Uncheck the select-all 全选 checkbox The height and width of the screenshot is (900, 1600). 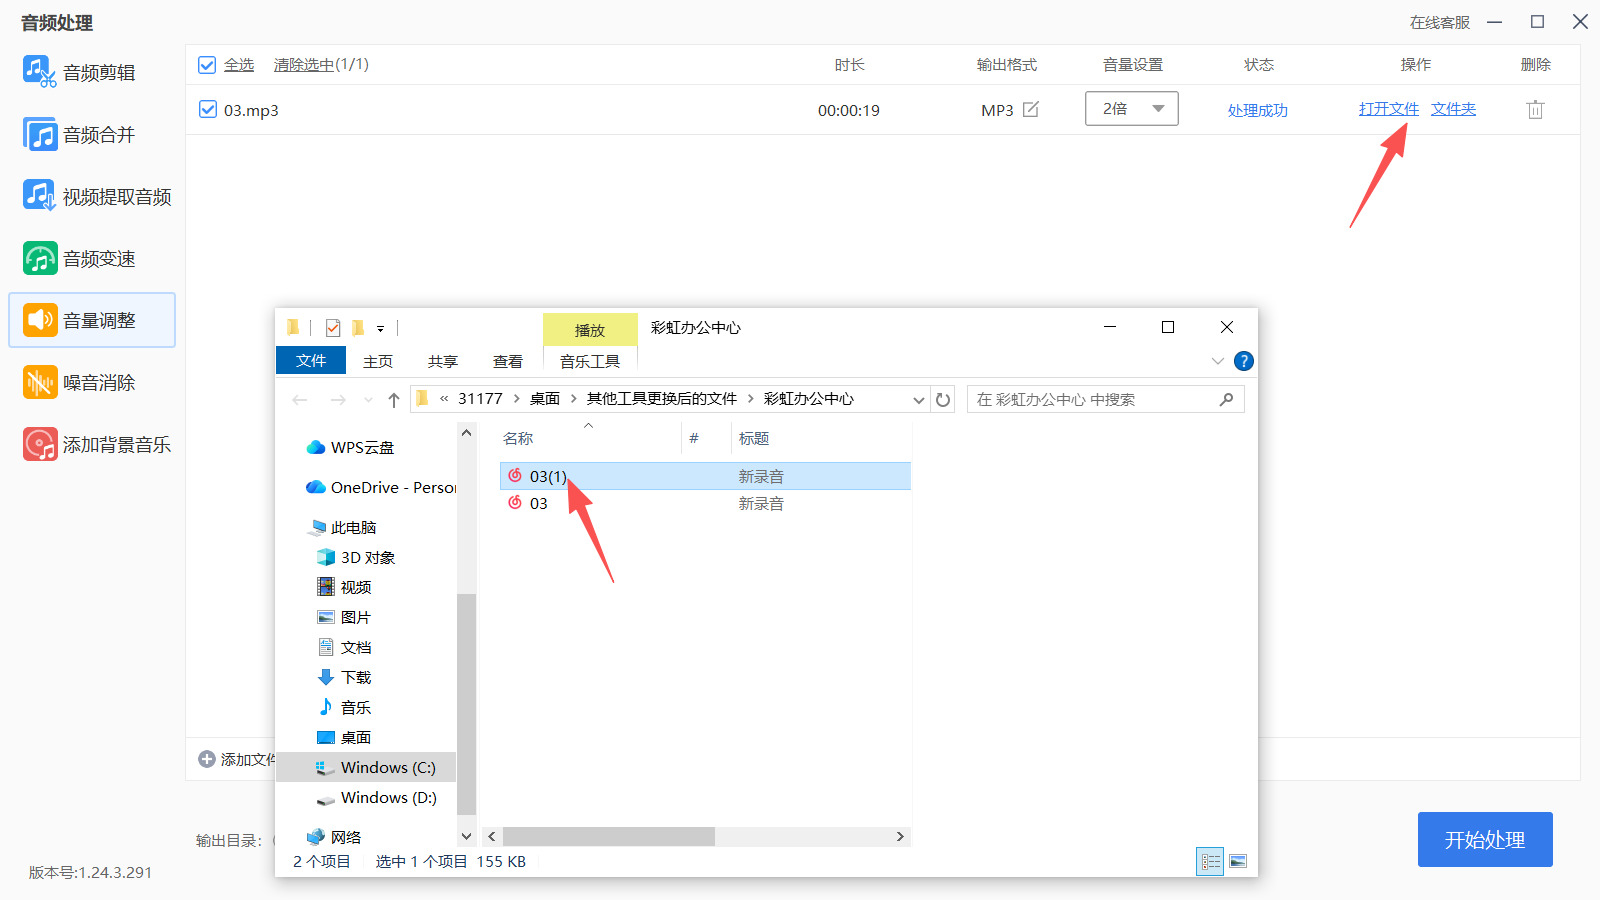pos(207,64)
